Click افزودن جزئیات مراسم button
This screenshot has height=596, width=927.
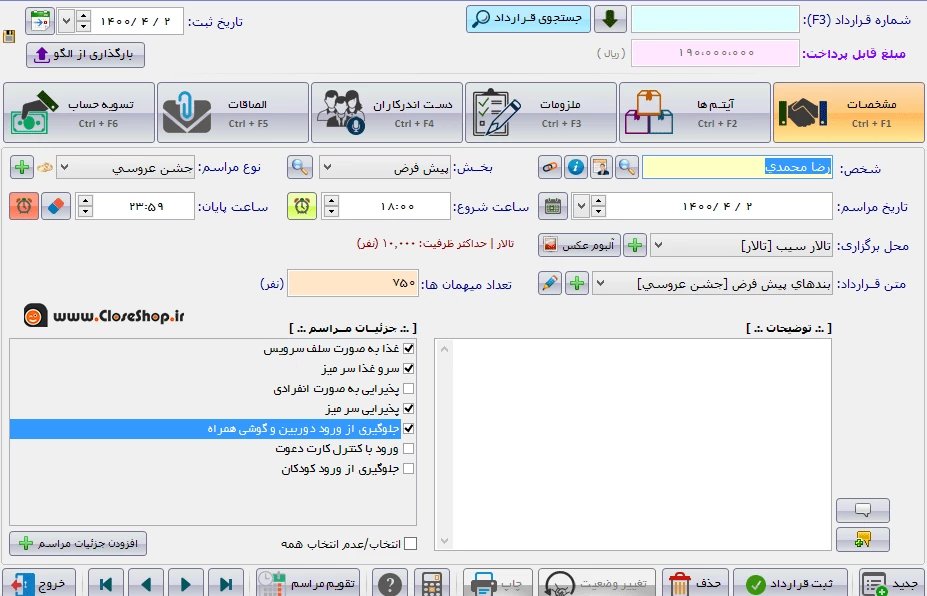[x=78, y=543]
